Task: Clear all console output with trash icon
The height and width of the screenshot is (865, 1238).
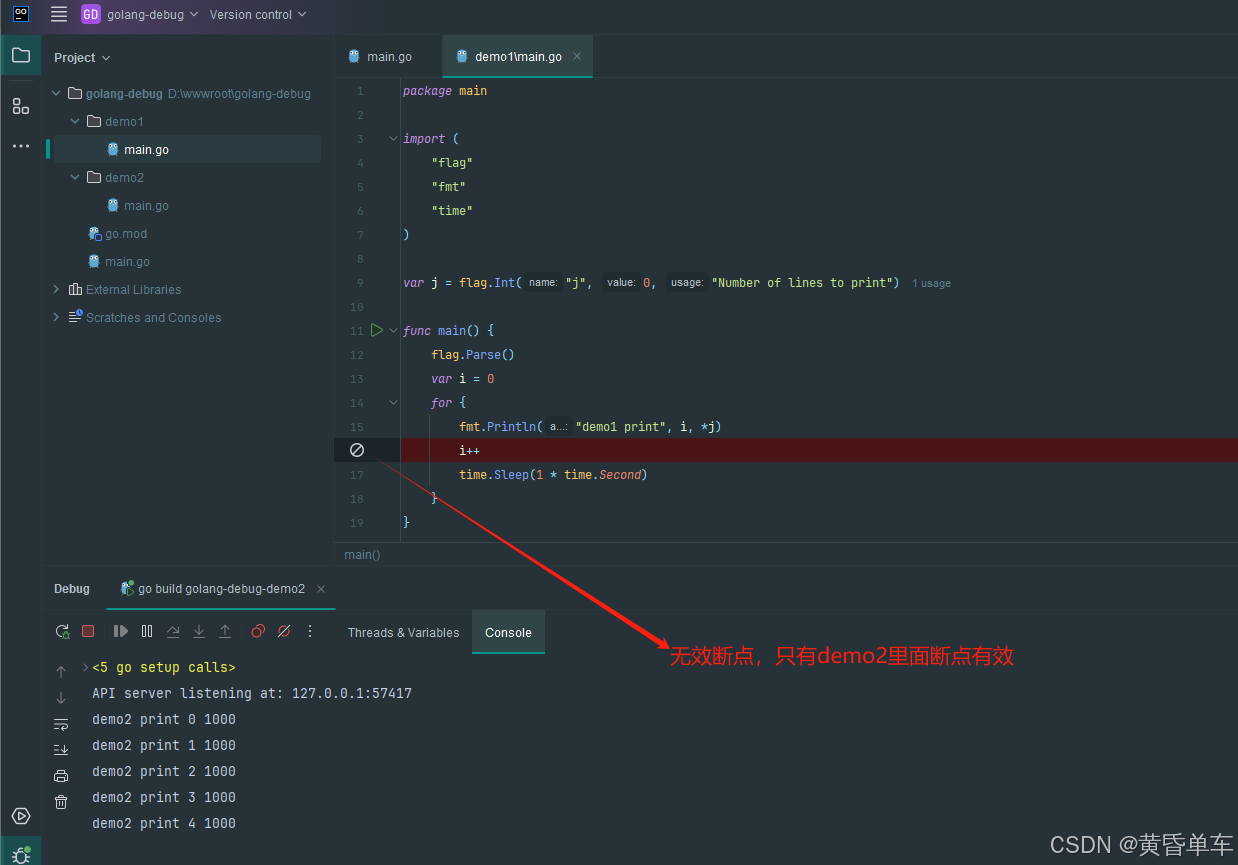Action: pos(61,802)
